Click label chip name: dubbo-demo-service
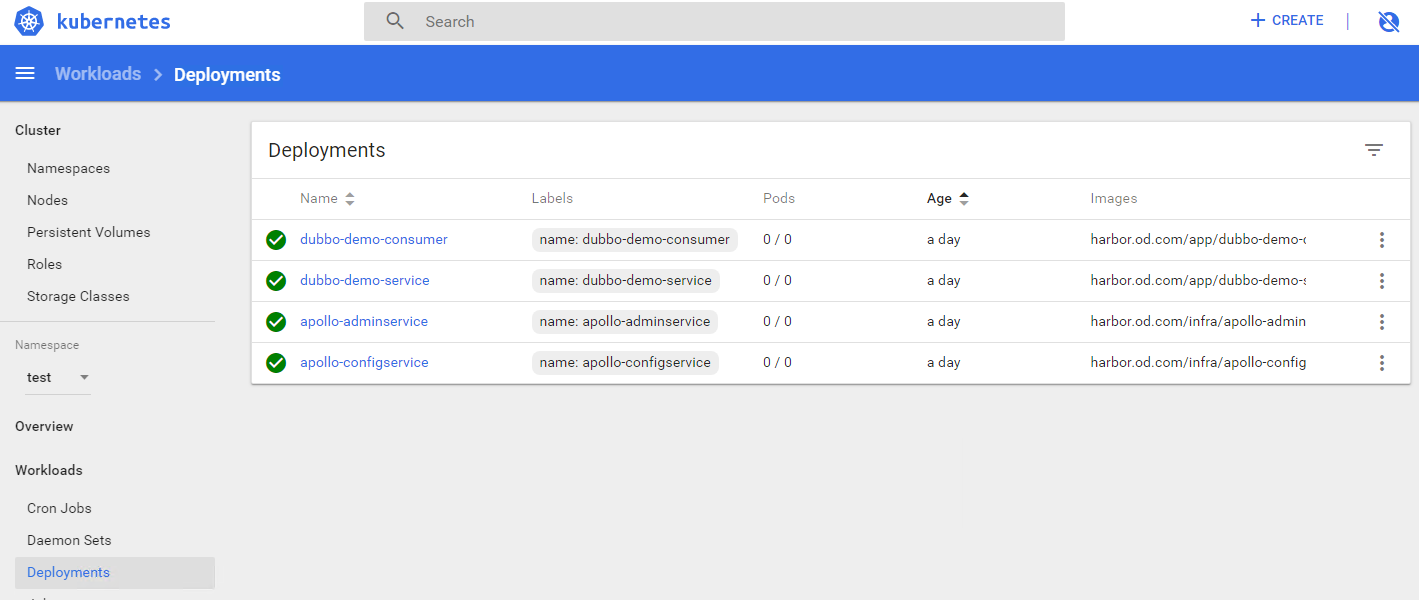Screen dimensions: 1419x600 [x=625, y=281]
